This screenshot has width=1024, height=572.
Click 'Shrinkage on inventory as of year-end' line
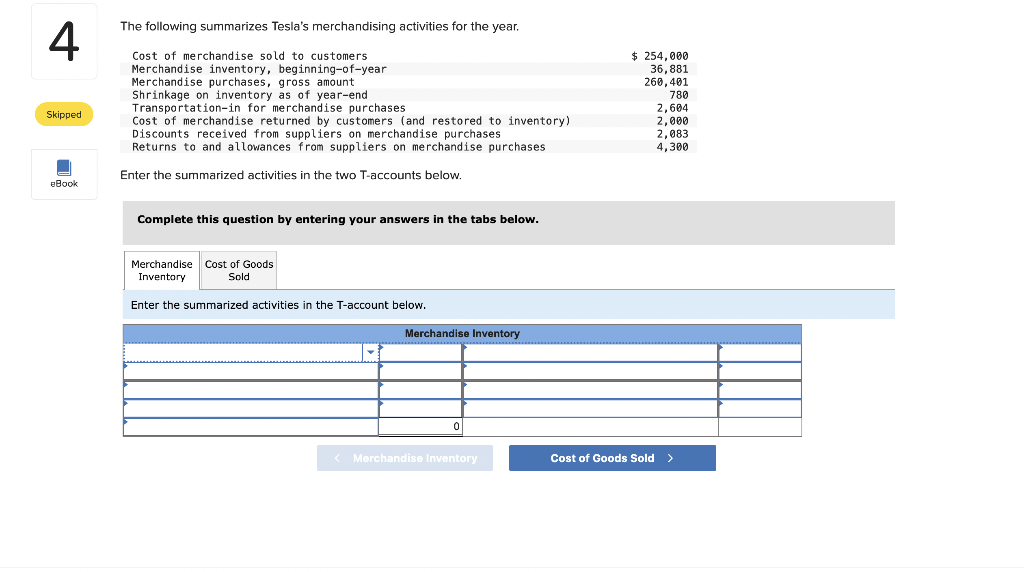tap(249, 95)
